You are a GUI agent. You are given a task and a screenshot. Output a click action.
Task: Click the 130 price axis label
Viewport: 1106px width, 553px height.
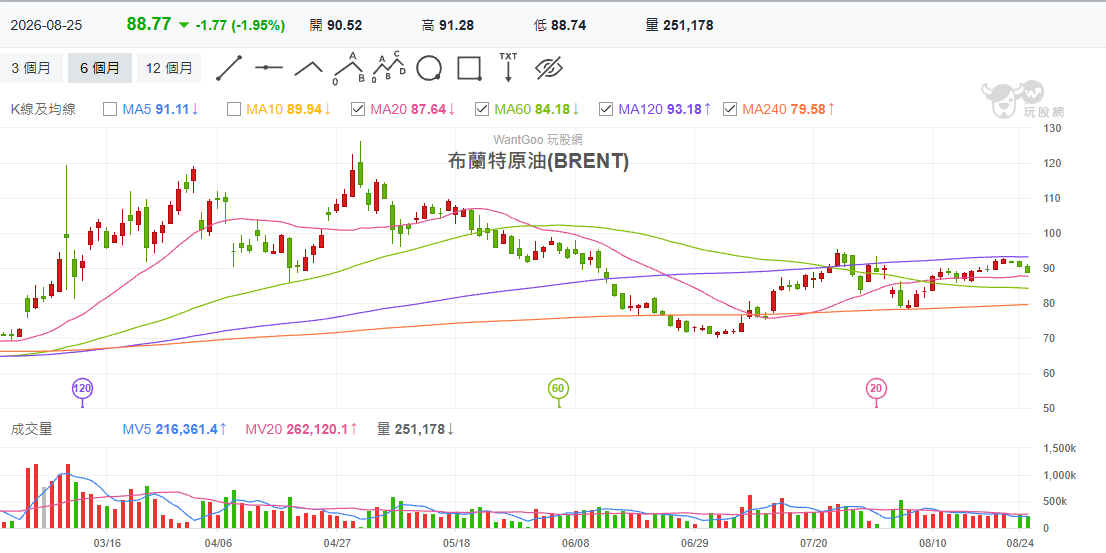pos(1052,128)
